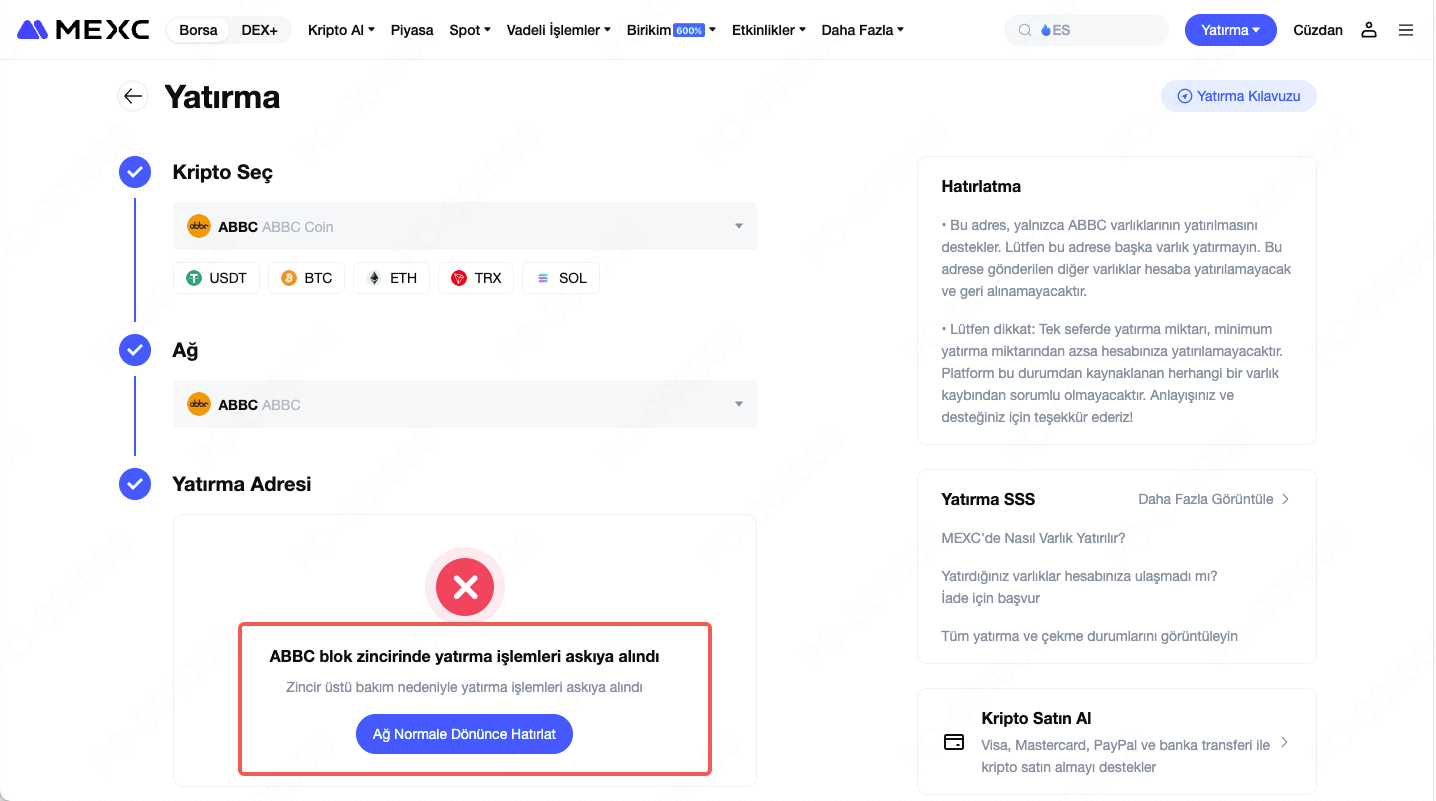Image resolution: width=1436 pixels, height=801 pixels.
Task: Click the credit card icon in Kripto Satın Al
Action: [x=954, y=742]
